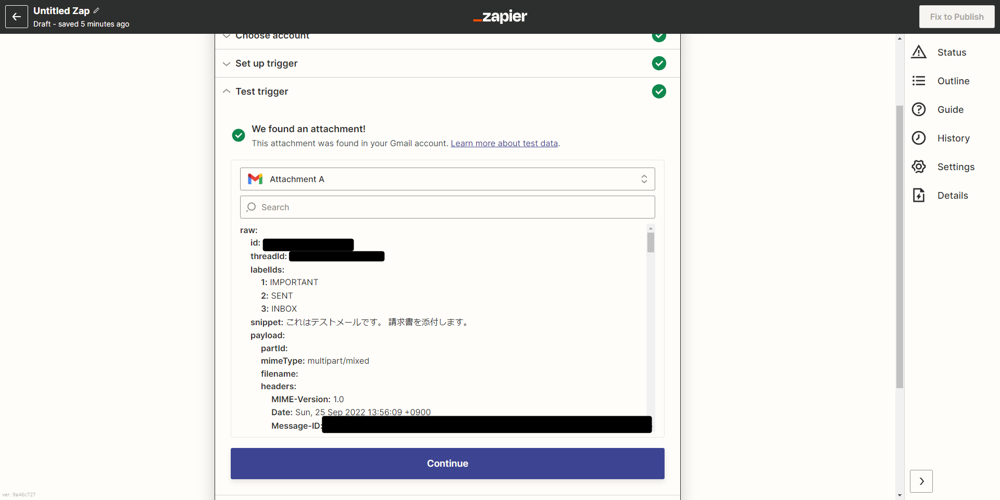The width and height of the screenshot is (1000, 500).
Task: Expand the Choose account section
Action: coord(448,37)
